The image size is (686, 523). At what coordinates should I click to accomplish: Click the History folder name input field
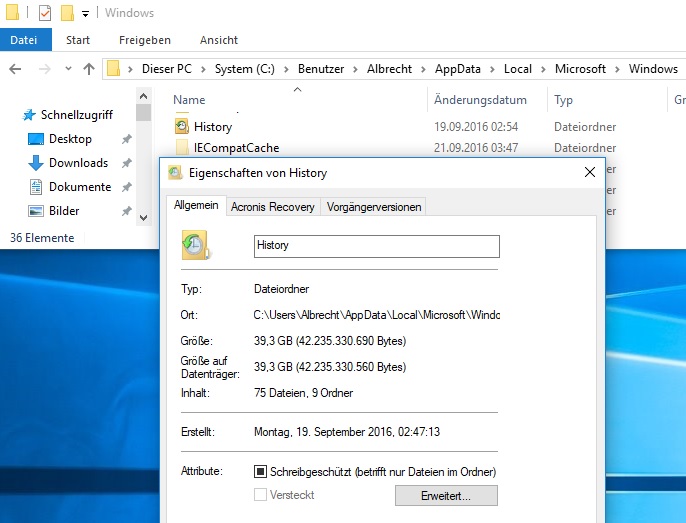click(377, 246)
